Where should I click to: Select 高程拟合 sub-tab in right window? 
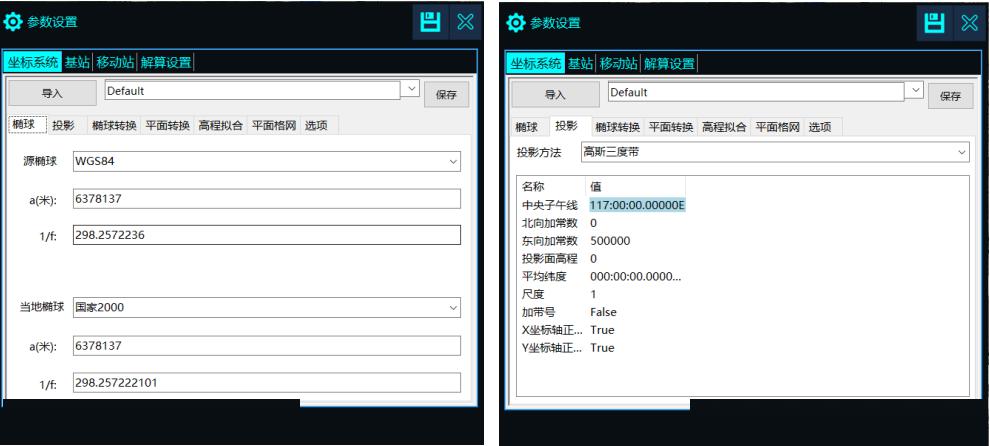724,127
